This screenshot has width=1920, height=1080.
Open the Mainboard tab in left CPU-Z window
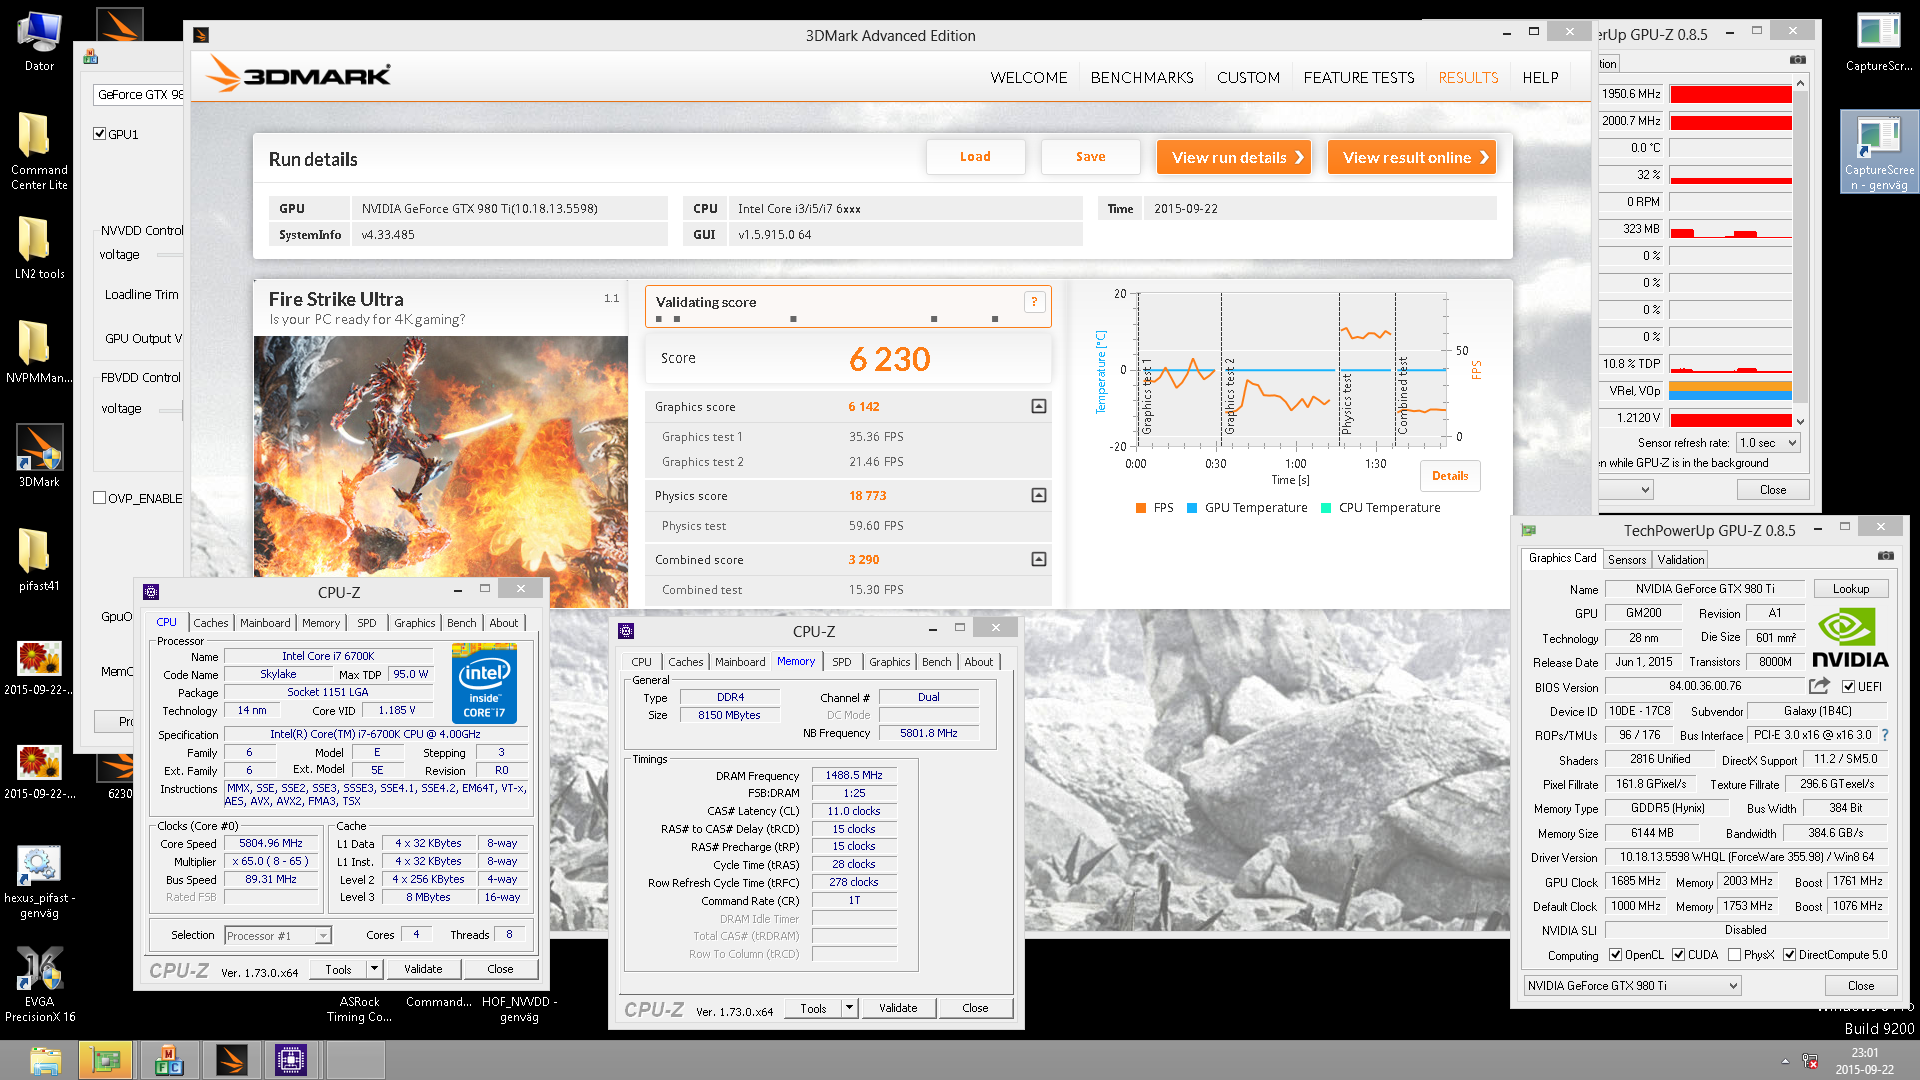tap(264, 623)
